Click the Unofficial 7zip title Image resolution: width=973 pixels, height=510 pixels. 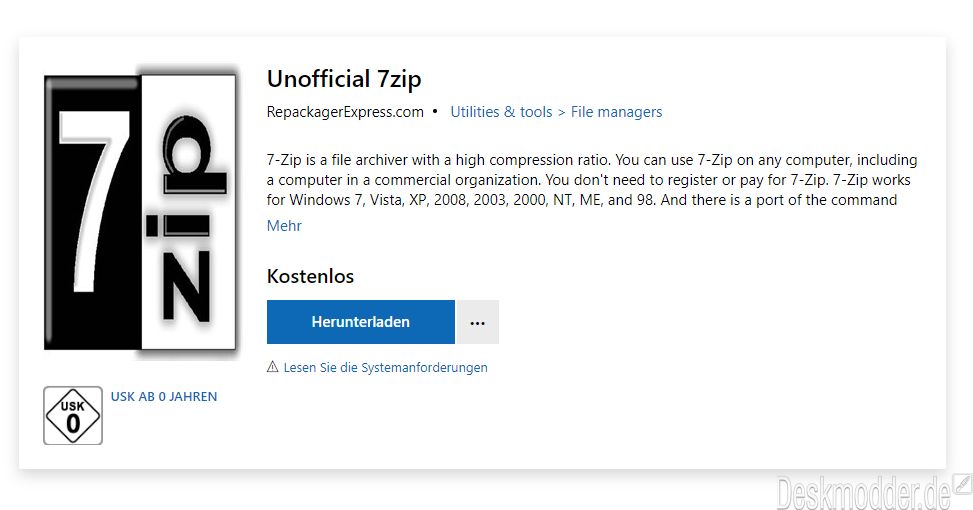[x=344, y=79]
